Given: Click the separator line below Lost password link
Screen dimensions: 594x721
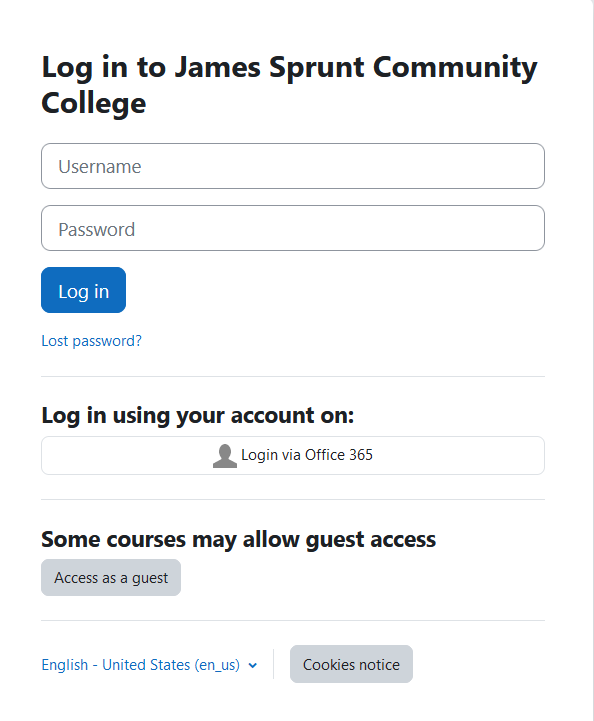Looking at the screenshot, I should pos(293,377).
